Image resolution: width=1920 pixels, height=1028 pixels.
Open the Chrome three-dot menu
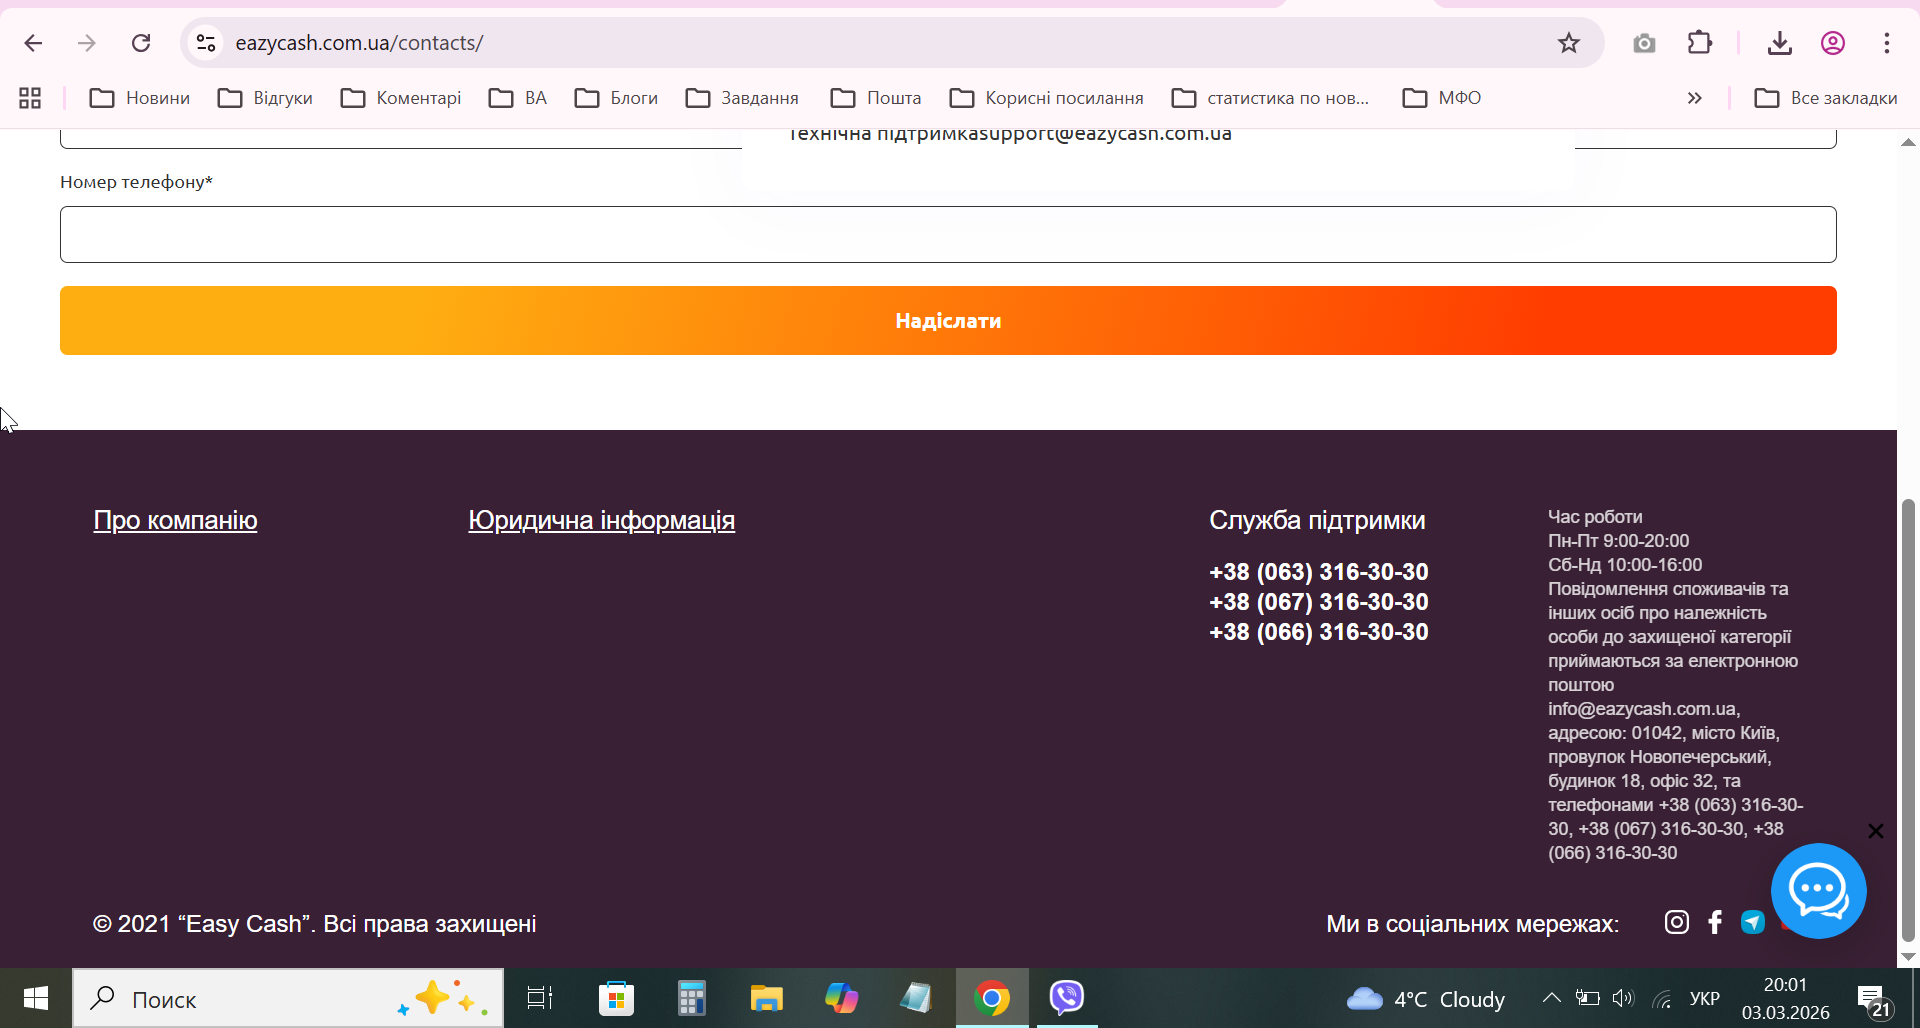click(x=1887, y=43)
